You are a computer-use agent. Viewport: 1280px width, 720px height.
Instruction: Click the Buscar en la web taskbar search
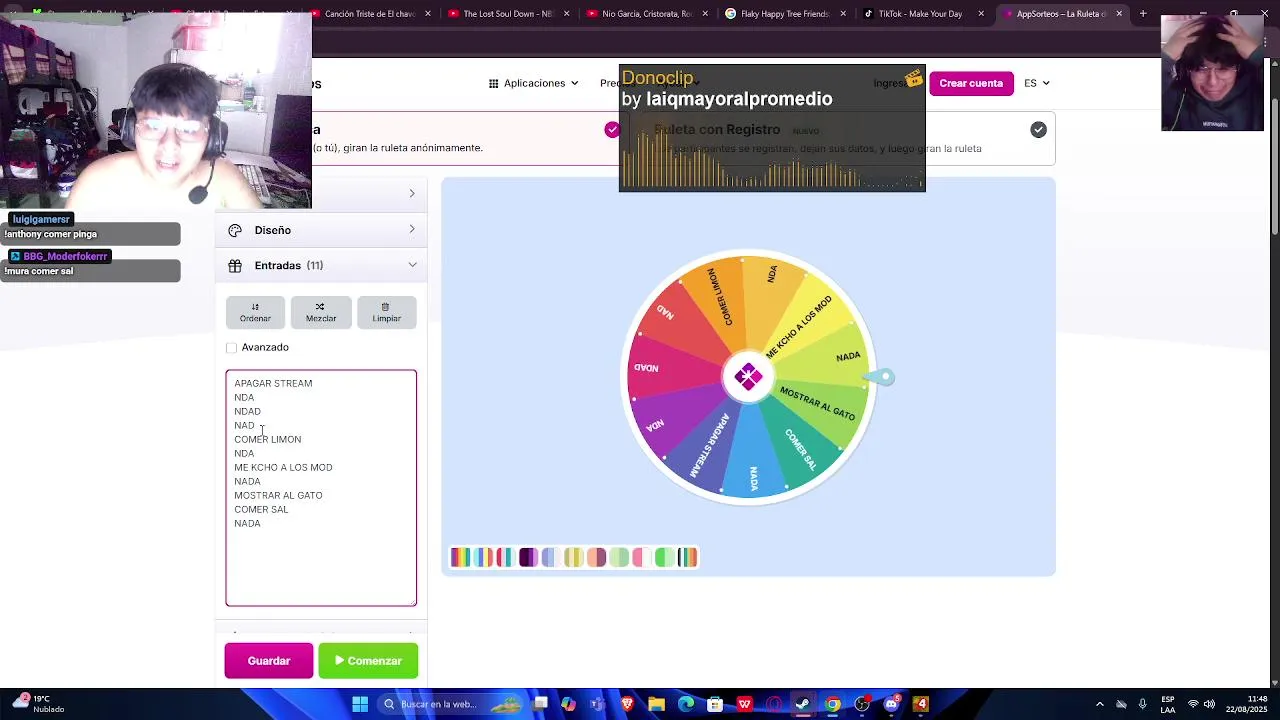452,704
